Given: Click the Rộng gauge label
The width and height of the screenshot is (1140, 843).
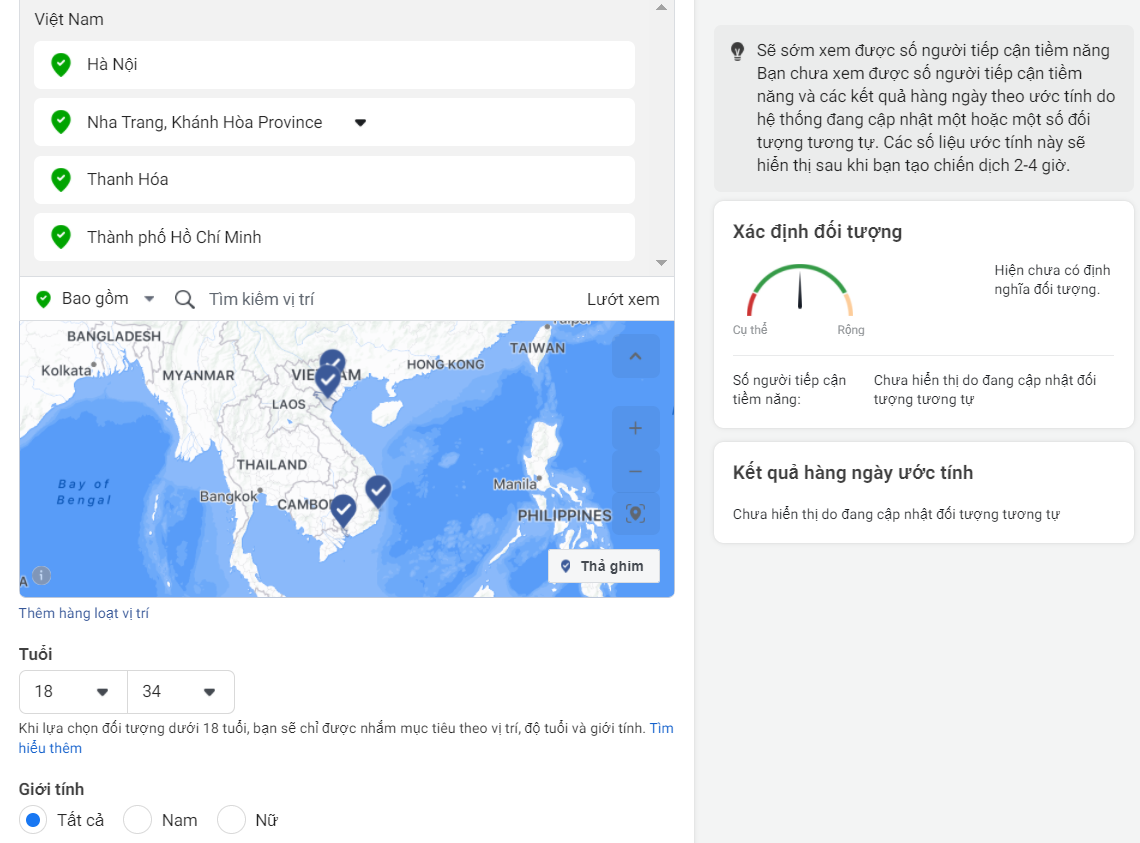Looking at the screenshot, I should (x=851, y=329).
